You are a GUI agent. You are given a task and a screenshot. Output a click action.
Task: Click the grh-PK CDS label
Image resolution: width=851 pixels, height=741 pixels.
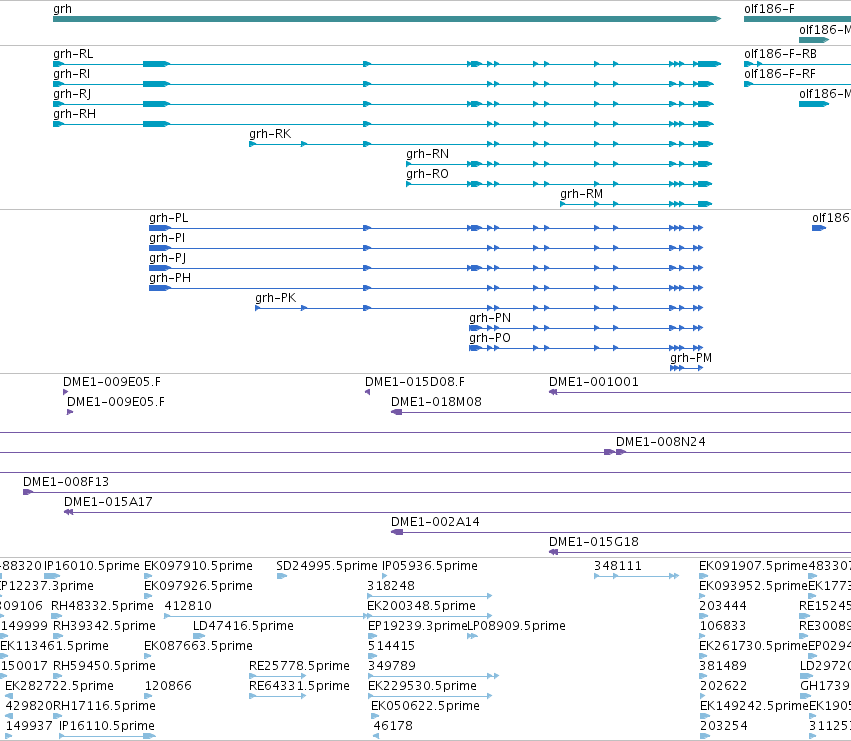(276, 298)
